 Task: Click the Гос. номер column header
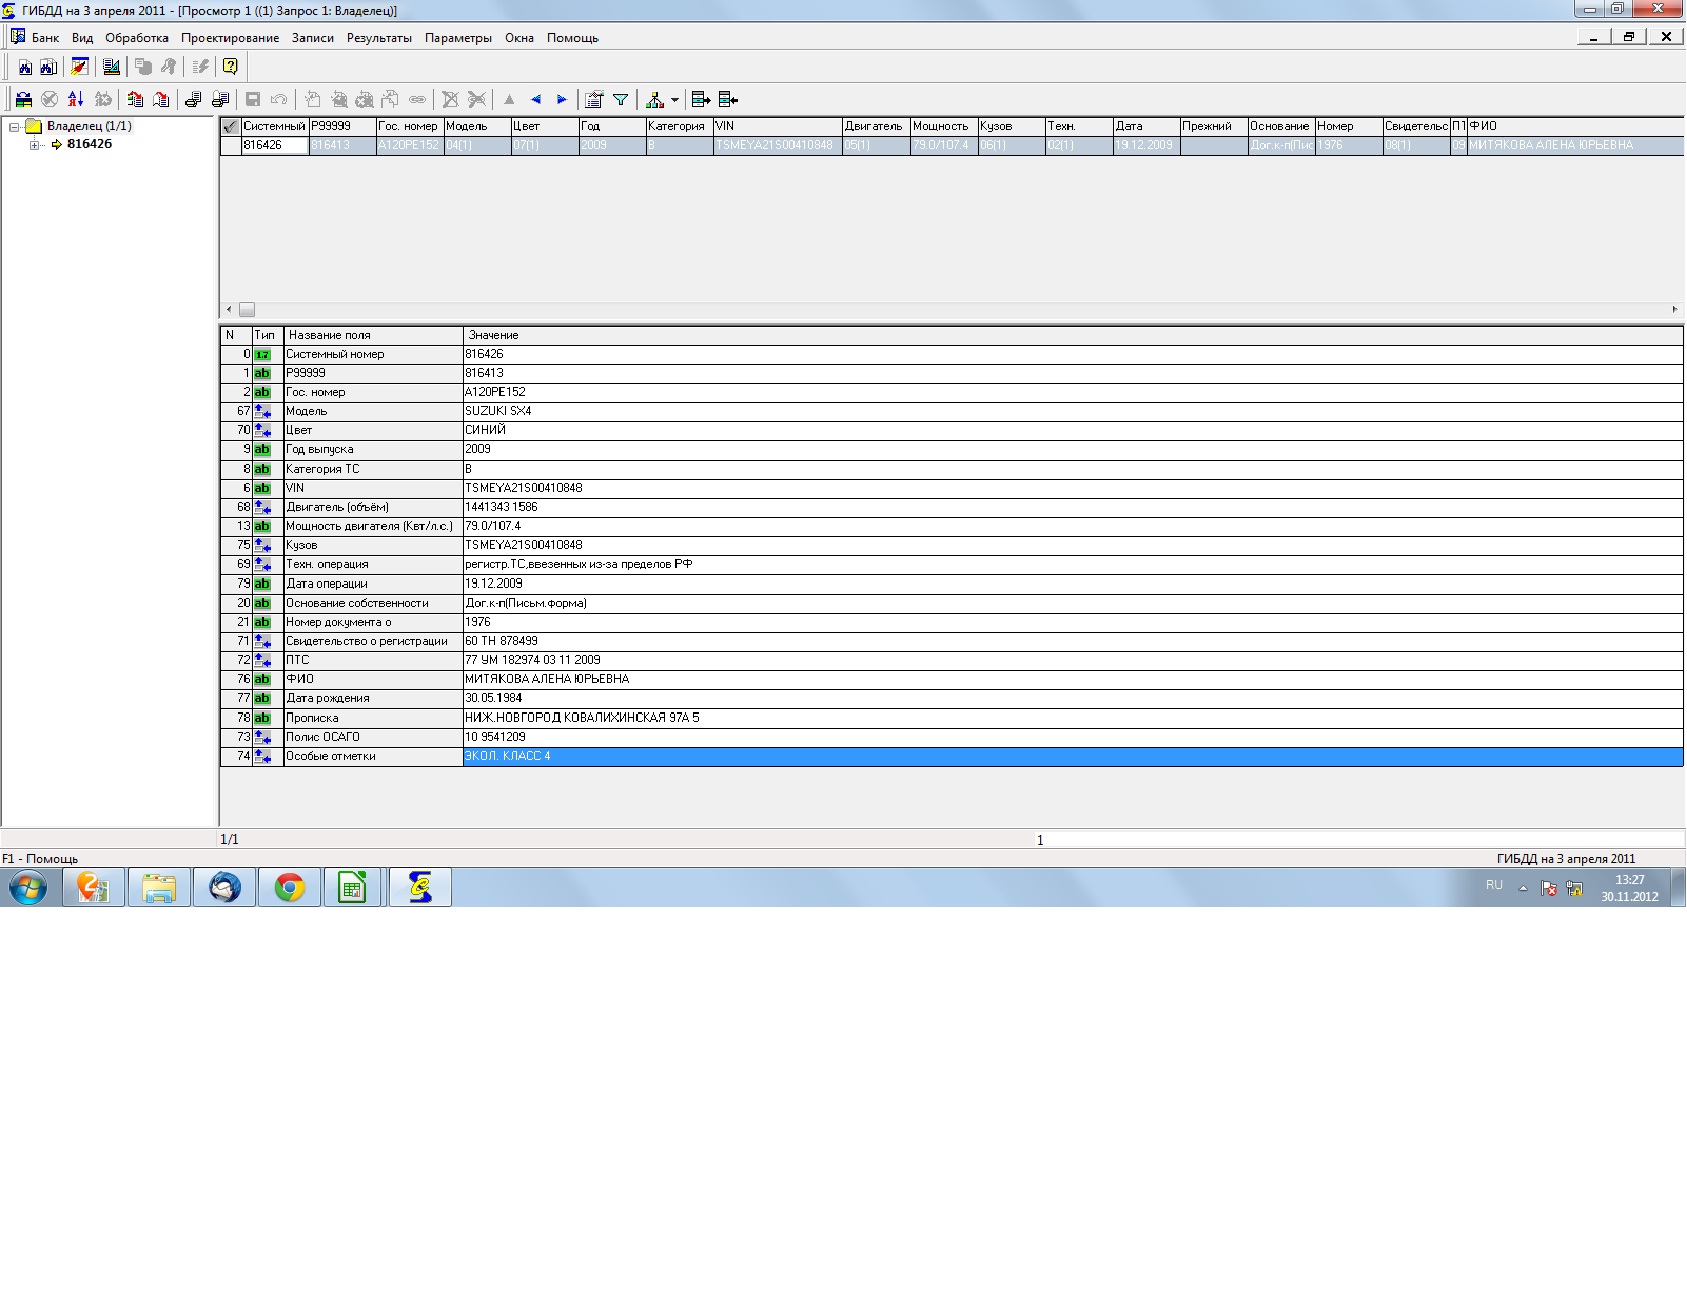pos(408,127)
